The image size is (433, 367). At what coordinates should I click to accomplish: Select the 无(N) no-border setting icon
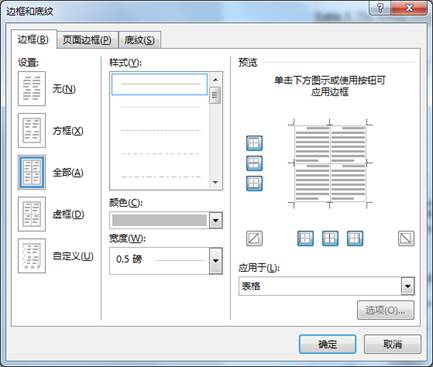click(x=32, y=89)
